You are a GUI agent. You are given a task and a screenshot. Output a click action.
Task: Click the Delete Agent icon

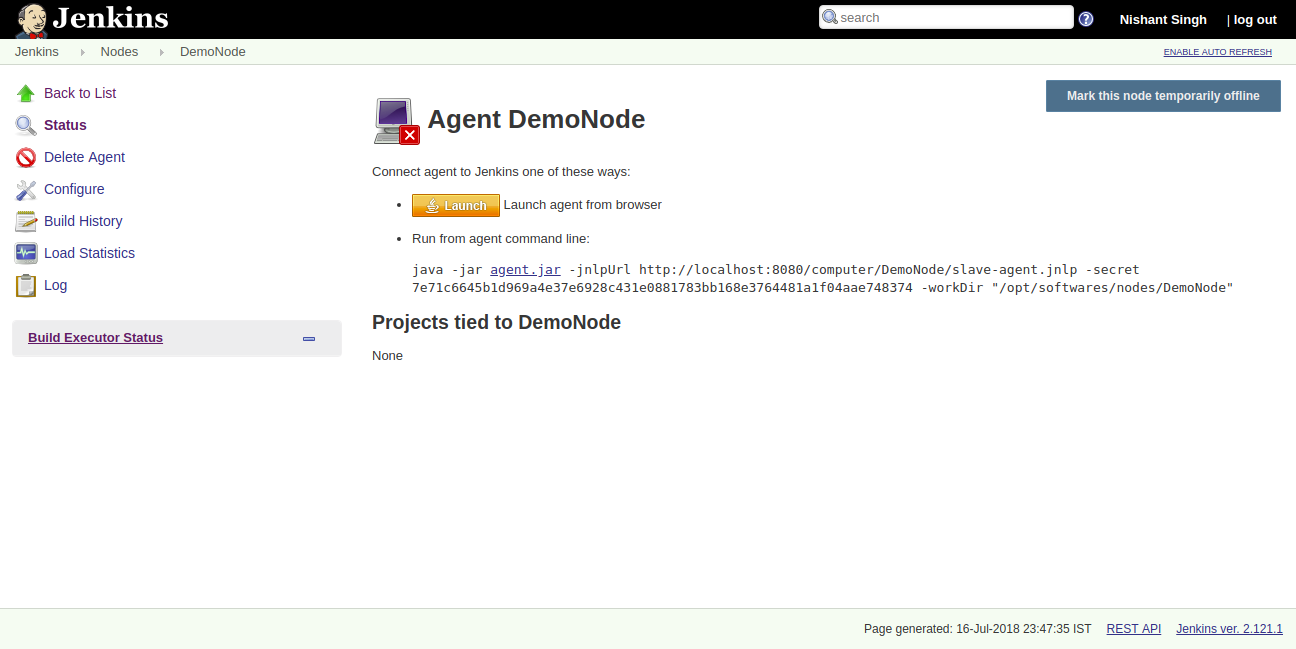[25, 157]
